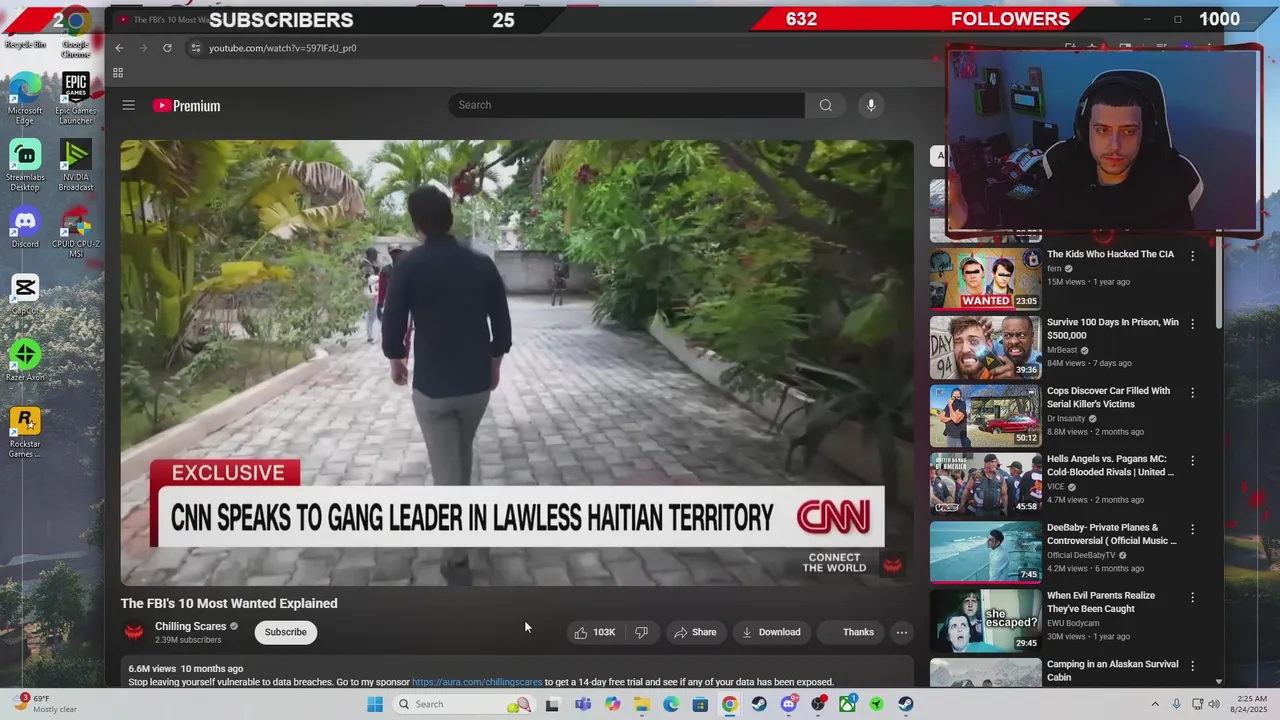This screenshot has height=720, width=1280.
Task: Click the browser address bar URL
Action: (282, 48)
